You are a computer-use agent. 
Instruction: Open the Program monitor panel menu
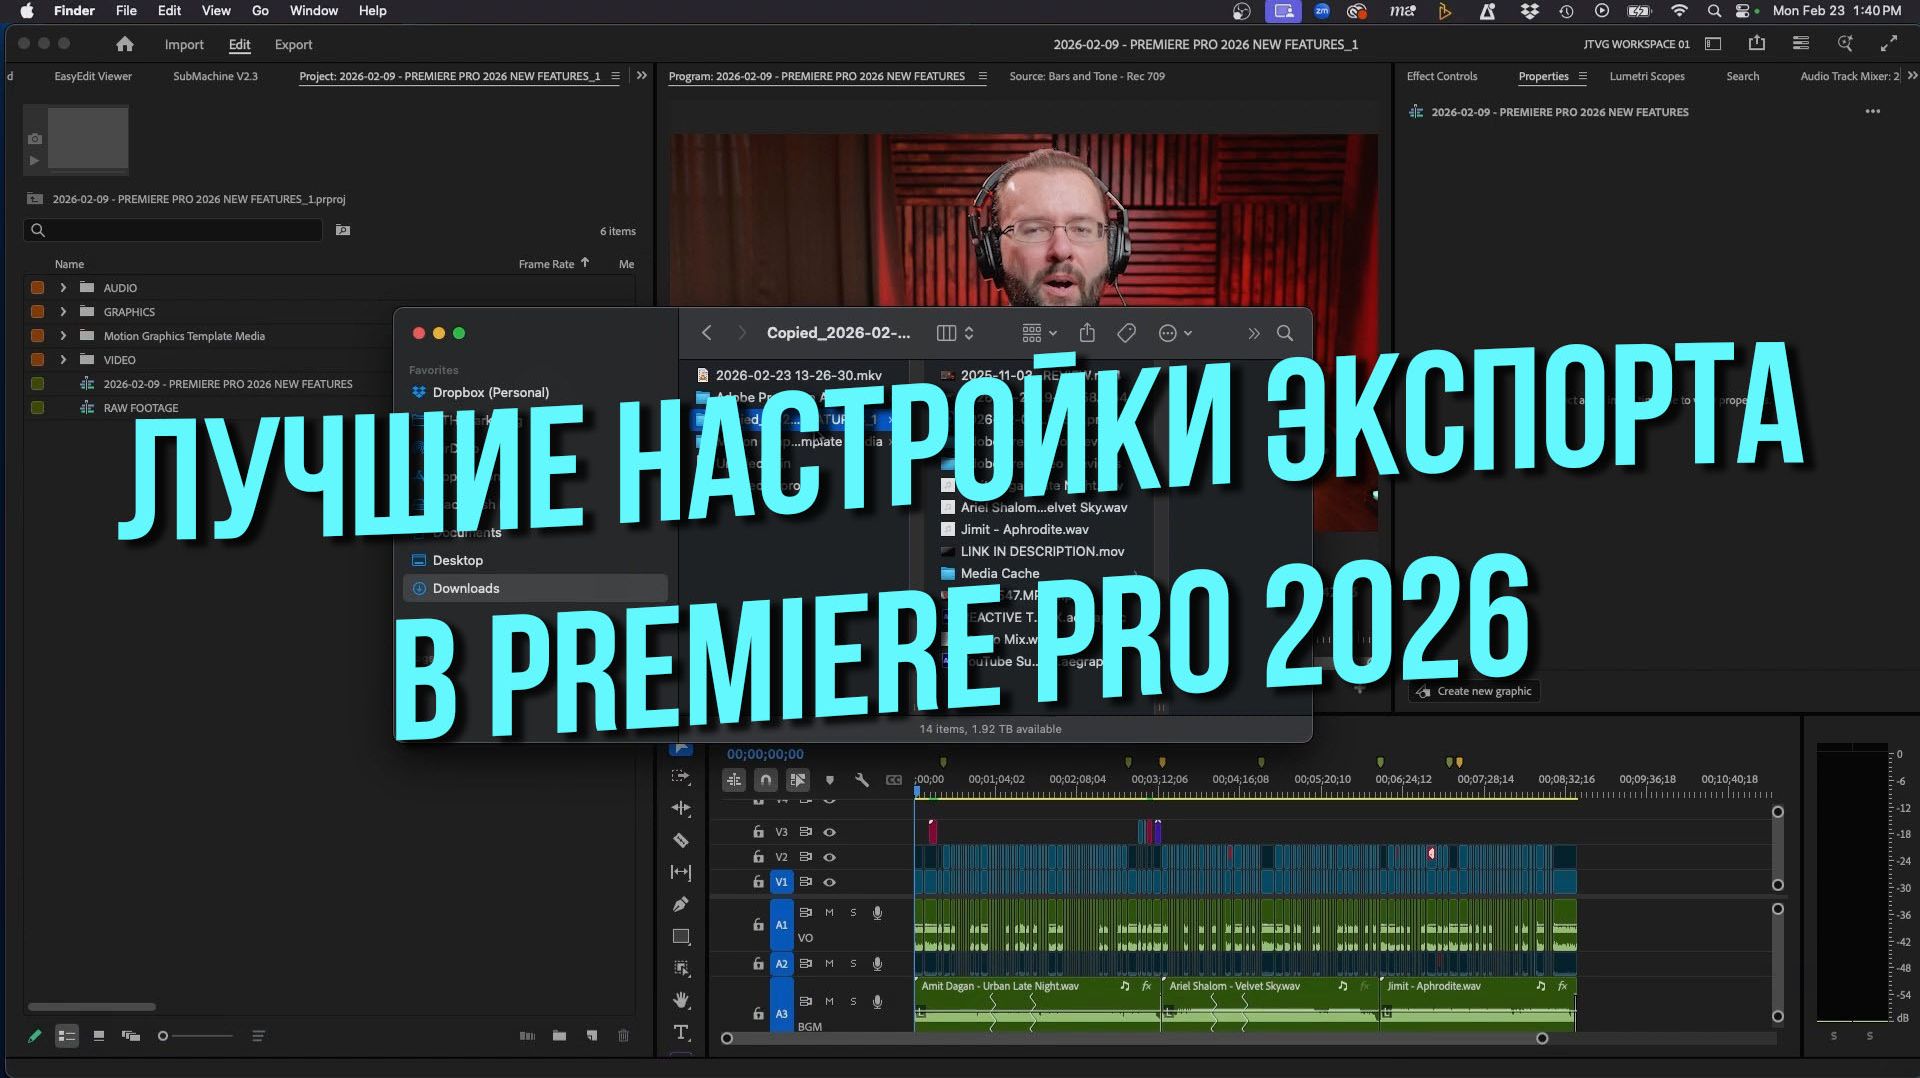pos(984,76)
